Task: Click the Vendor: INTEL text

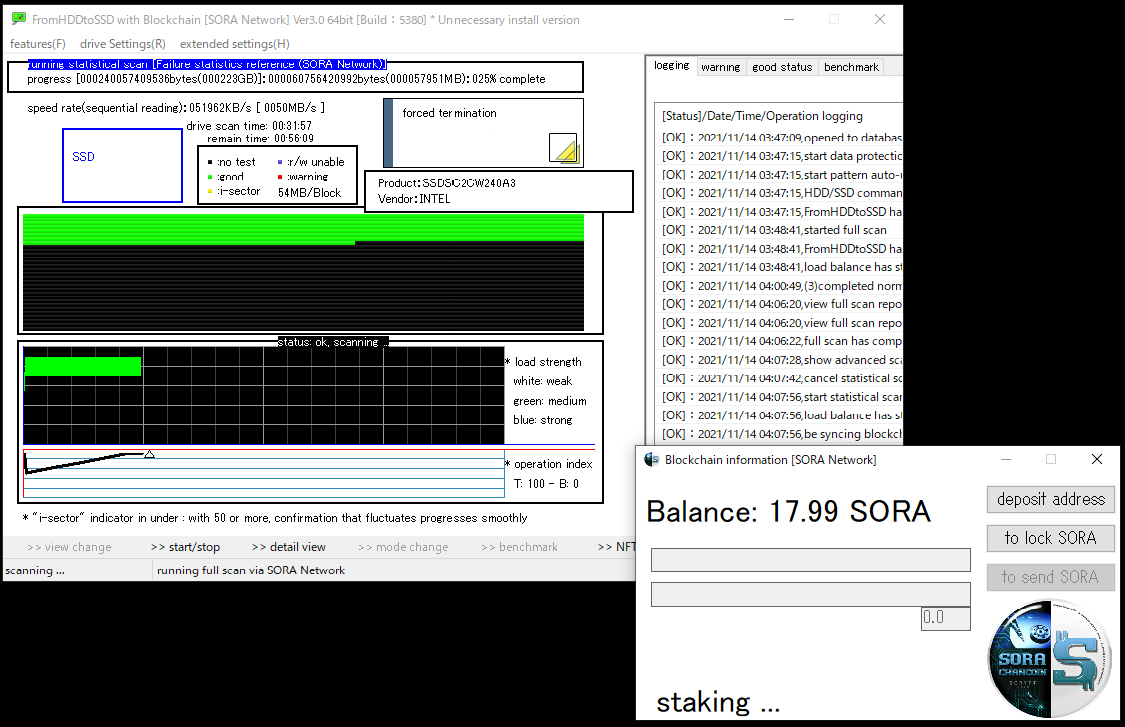Action: (x=414, y=199)
